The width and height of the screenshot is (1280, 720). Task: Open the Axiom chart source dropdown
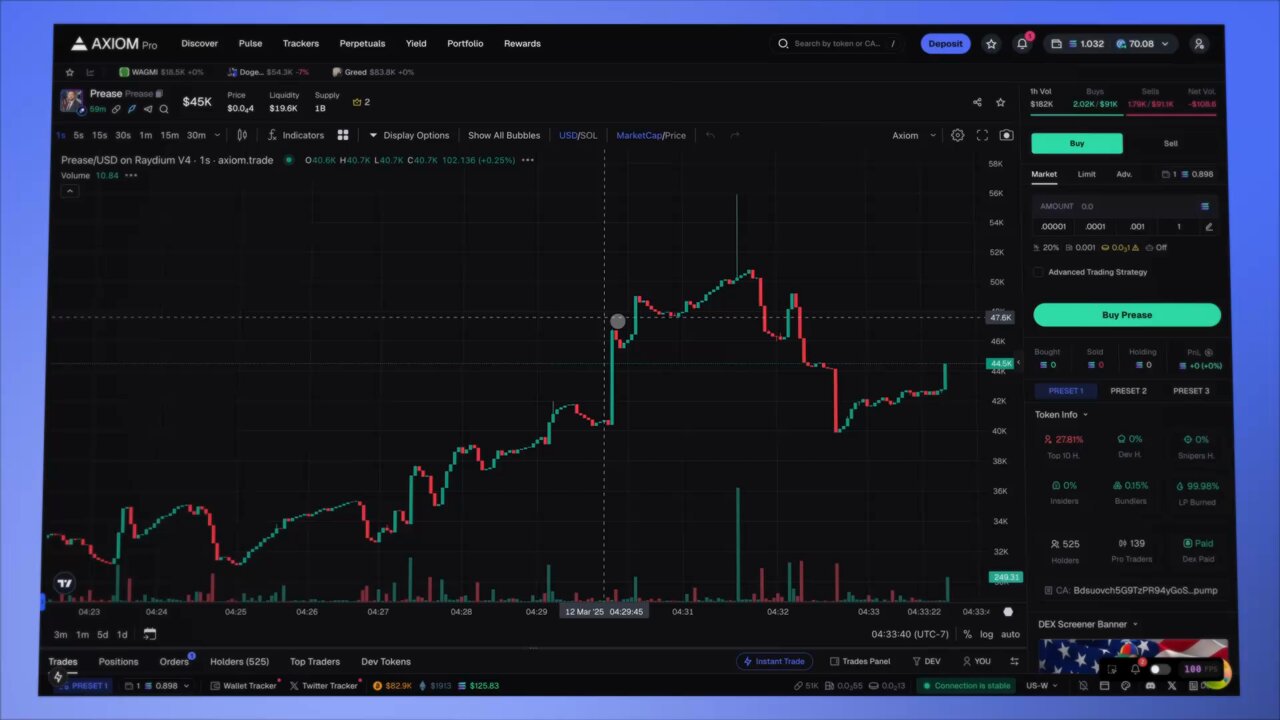pos(914,135)
